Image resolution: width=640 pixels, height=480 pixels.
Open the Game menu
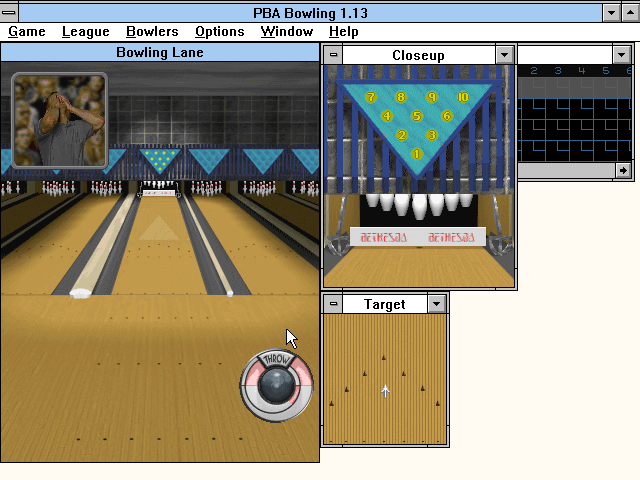click(27, 32)
